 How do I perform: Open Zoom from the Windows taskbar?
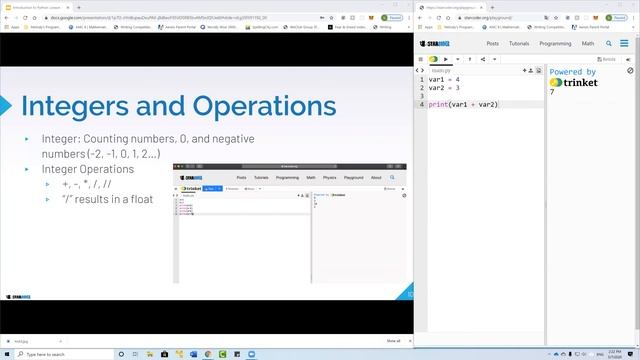[252, 354]
